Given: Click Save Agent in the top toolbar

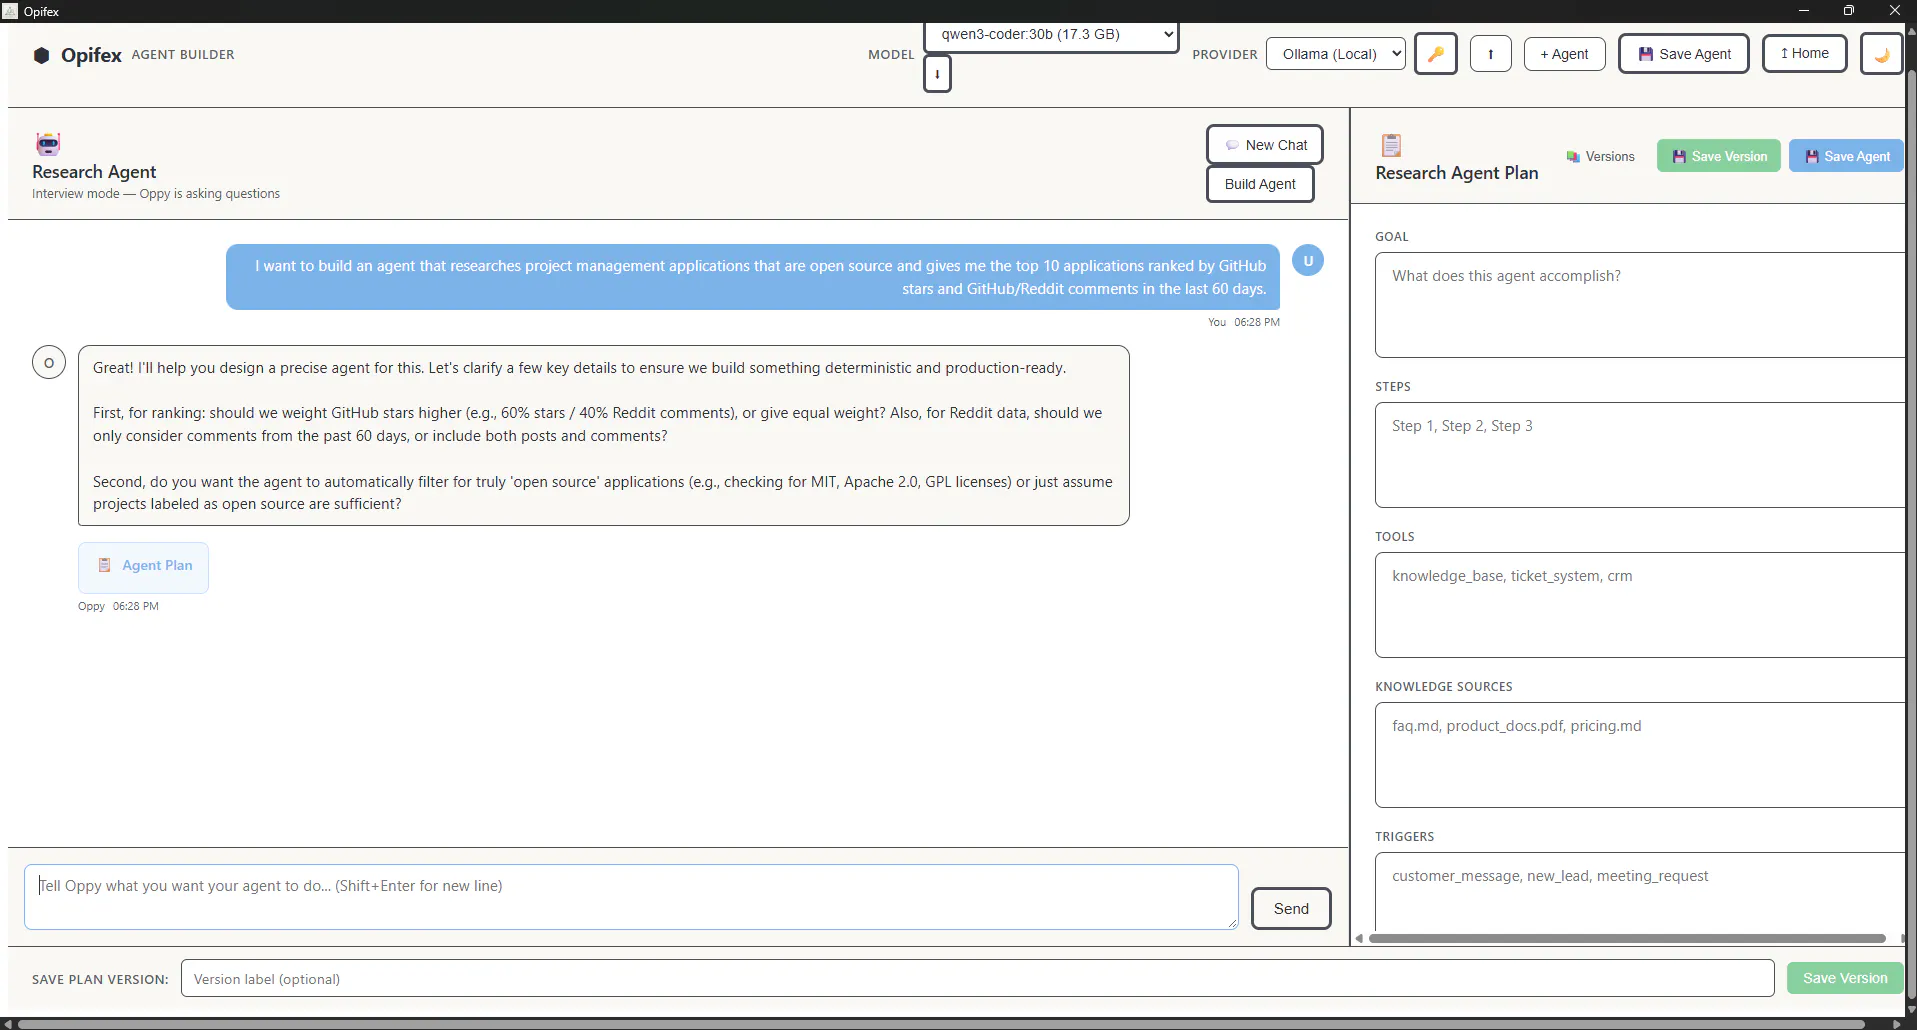Looking at the screenshot, I should tap(1683, 54).
